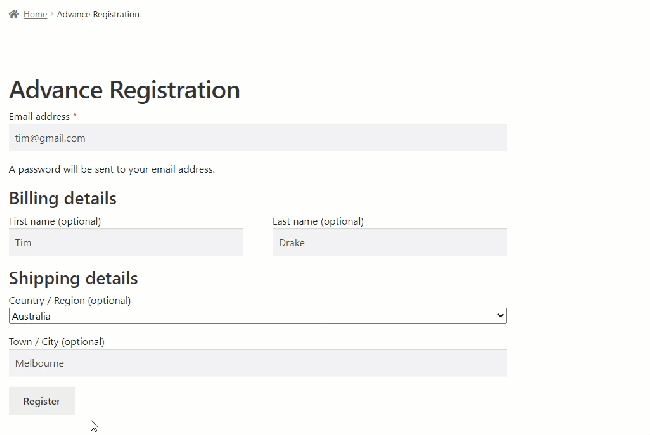Focus the First name field containing Tim

pyautogui.click(x=126, y=242)
